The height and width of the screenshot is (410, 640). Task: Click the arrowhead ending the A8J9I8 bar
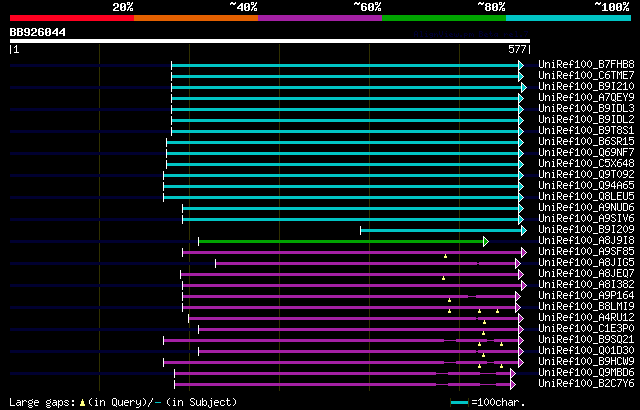[x=486, y=242]
